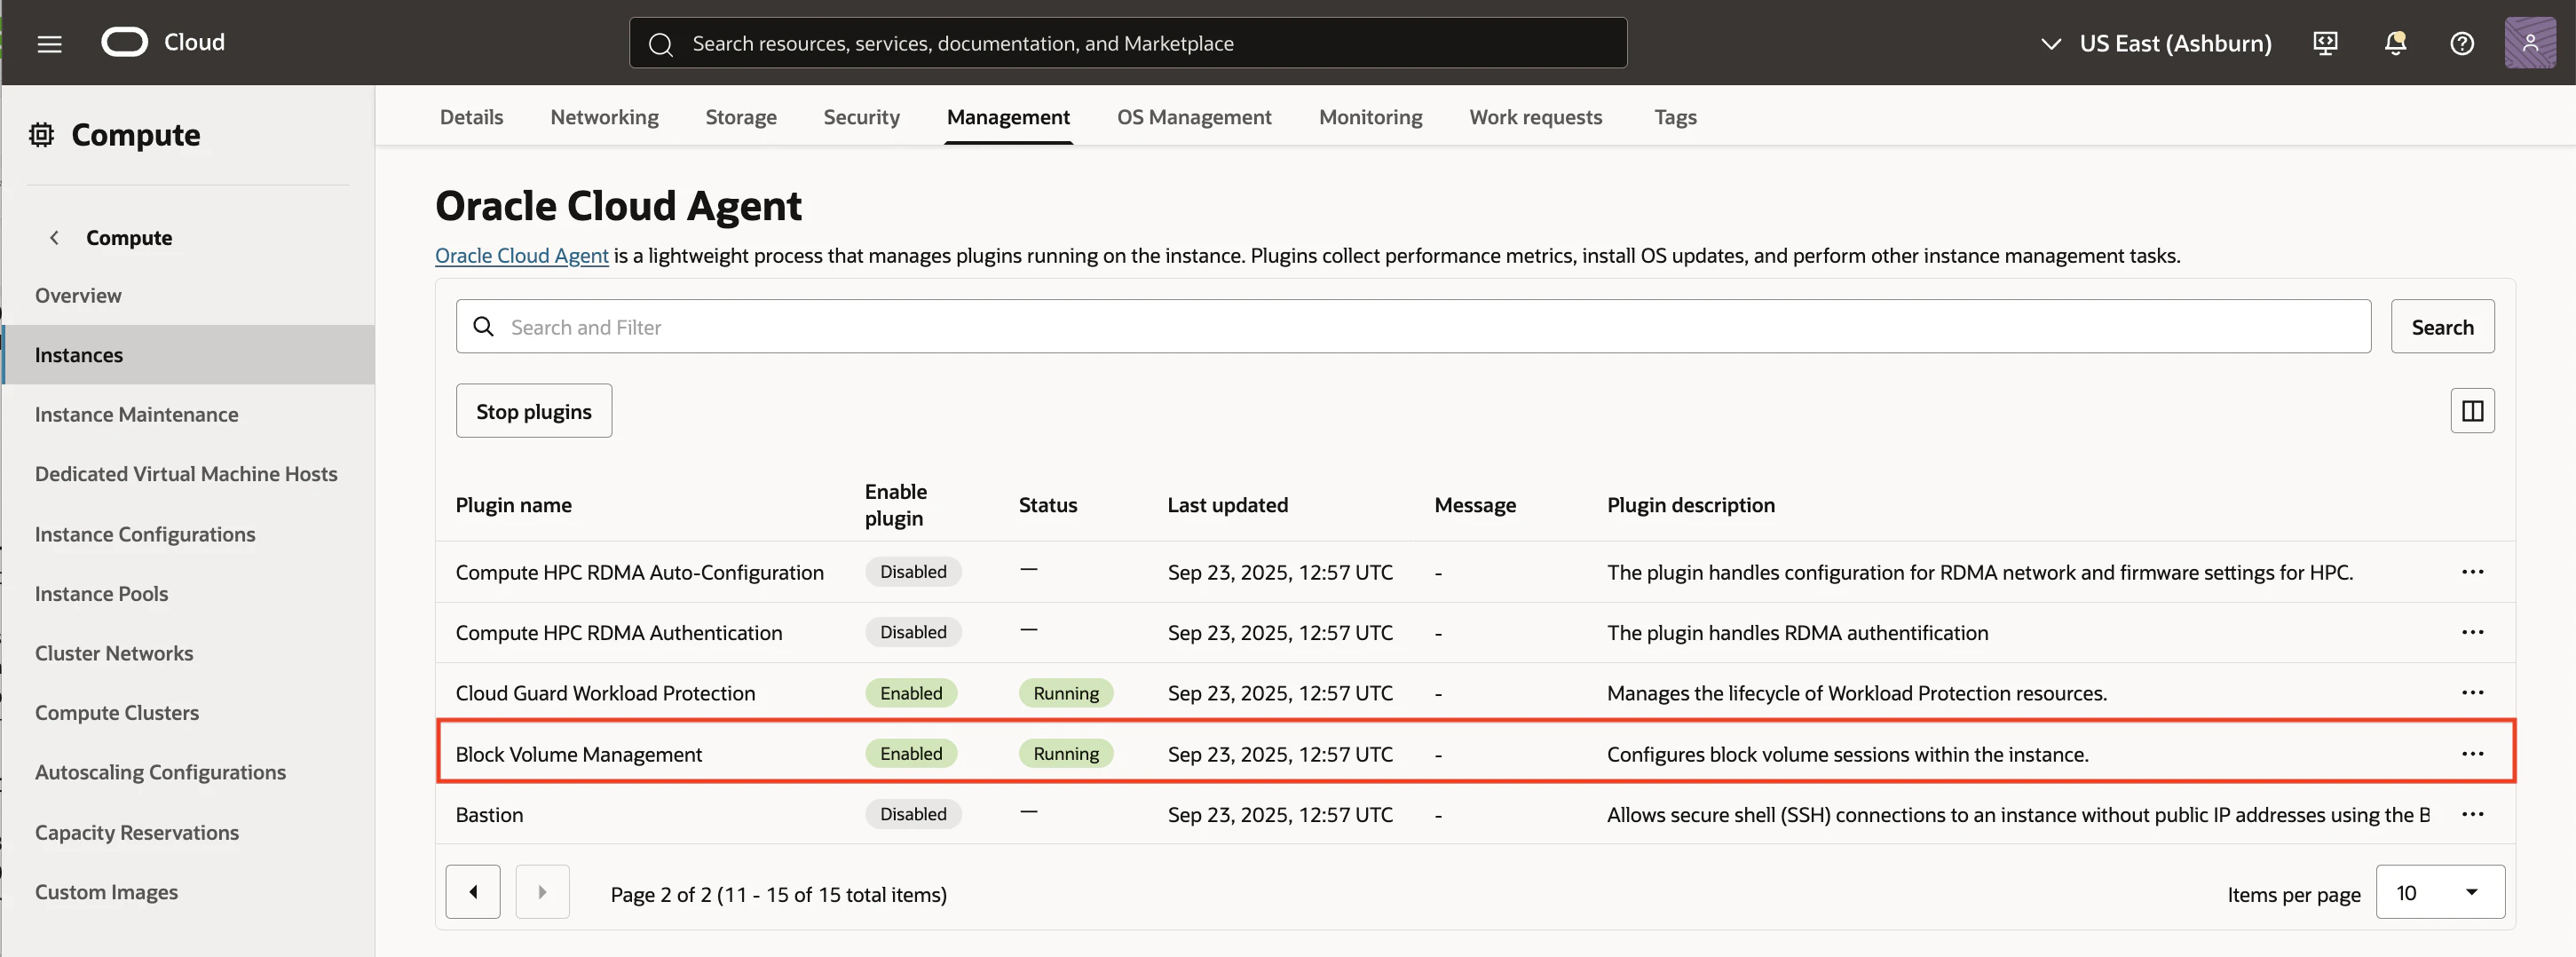2576x957 pixels.
Task: Open the Work requests tab
Action: 1535,117
